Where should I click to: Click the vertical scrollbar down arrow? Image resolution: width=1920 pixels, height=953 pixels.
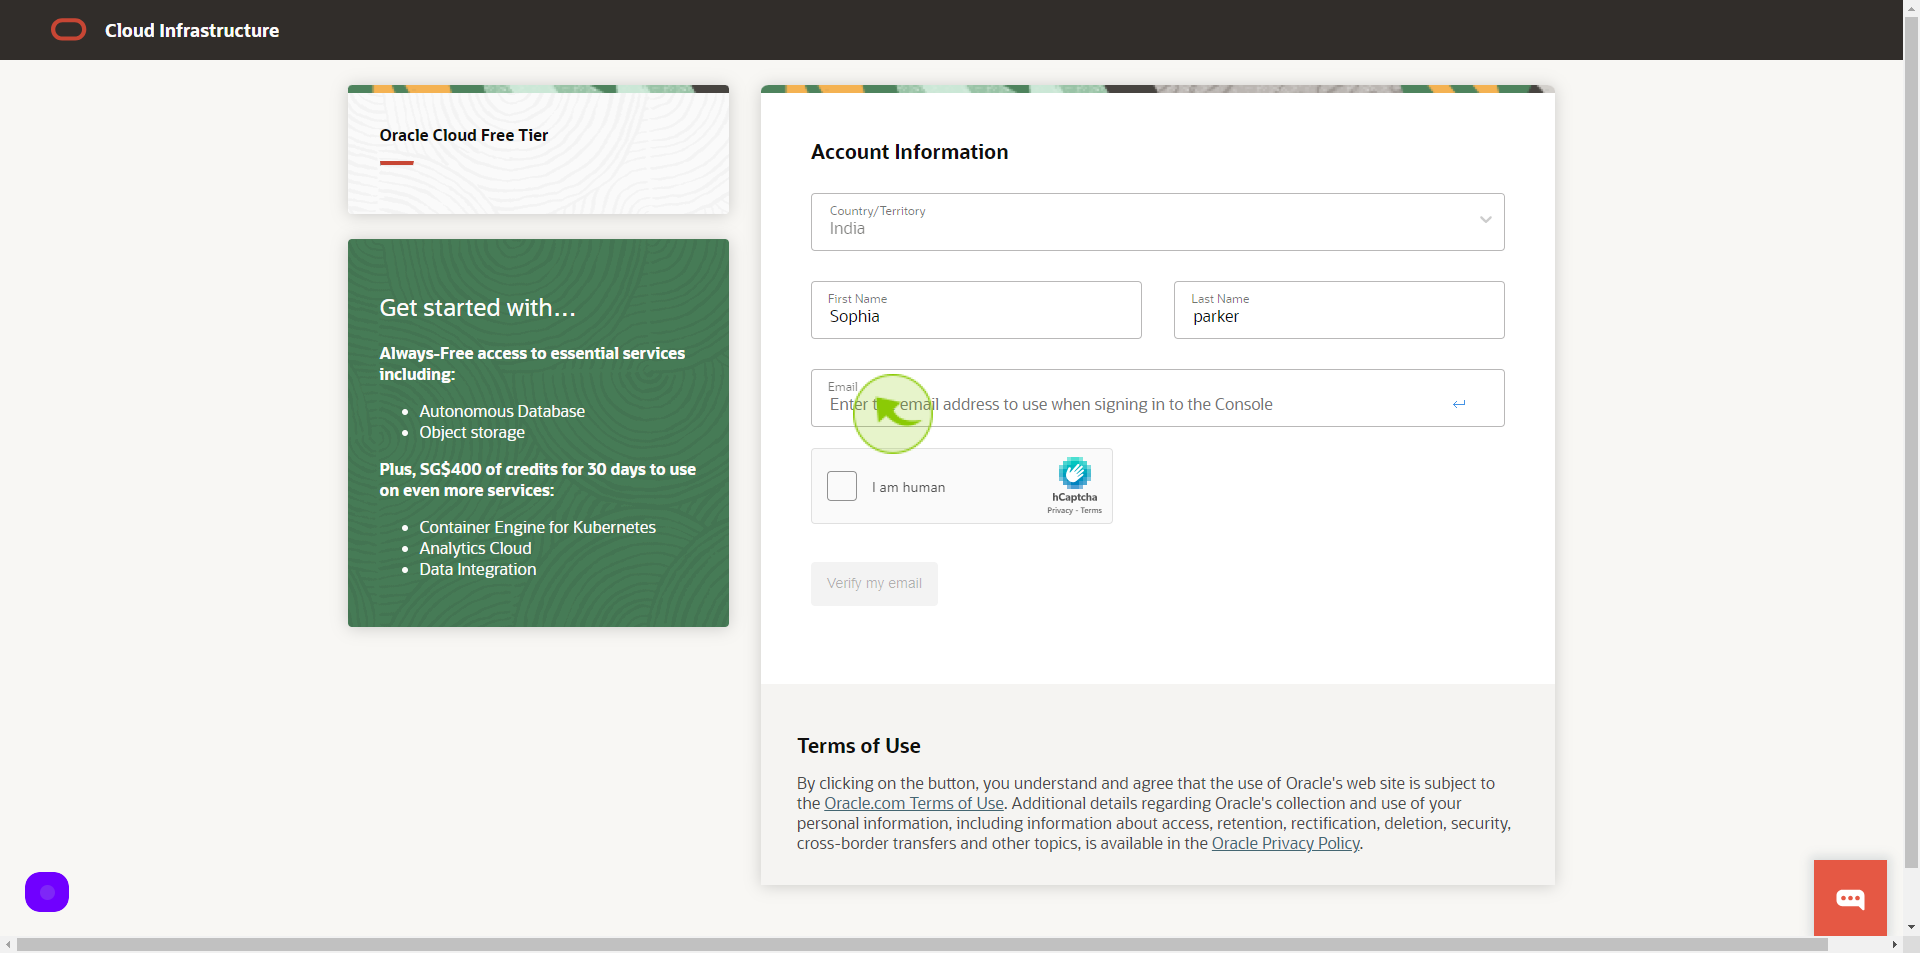pos(1912,927)
